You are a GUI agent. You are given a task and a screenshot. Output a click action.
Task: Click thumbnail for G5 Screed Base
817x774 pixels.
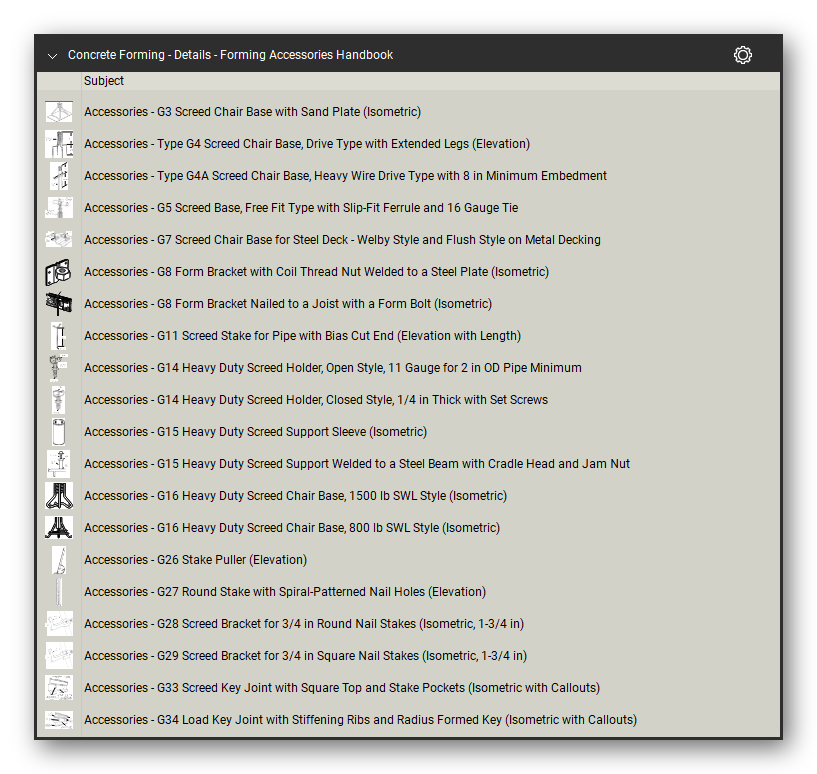tap(59, 207)
